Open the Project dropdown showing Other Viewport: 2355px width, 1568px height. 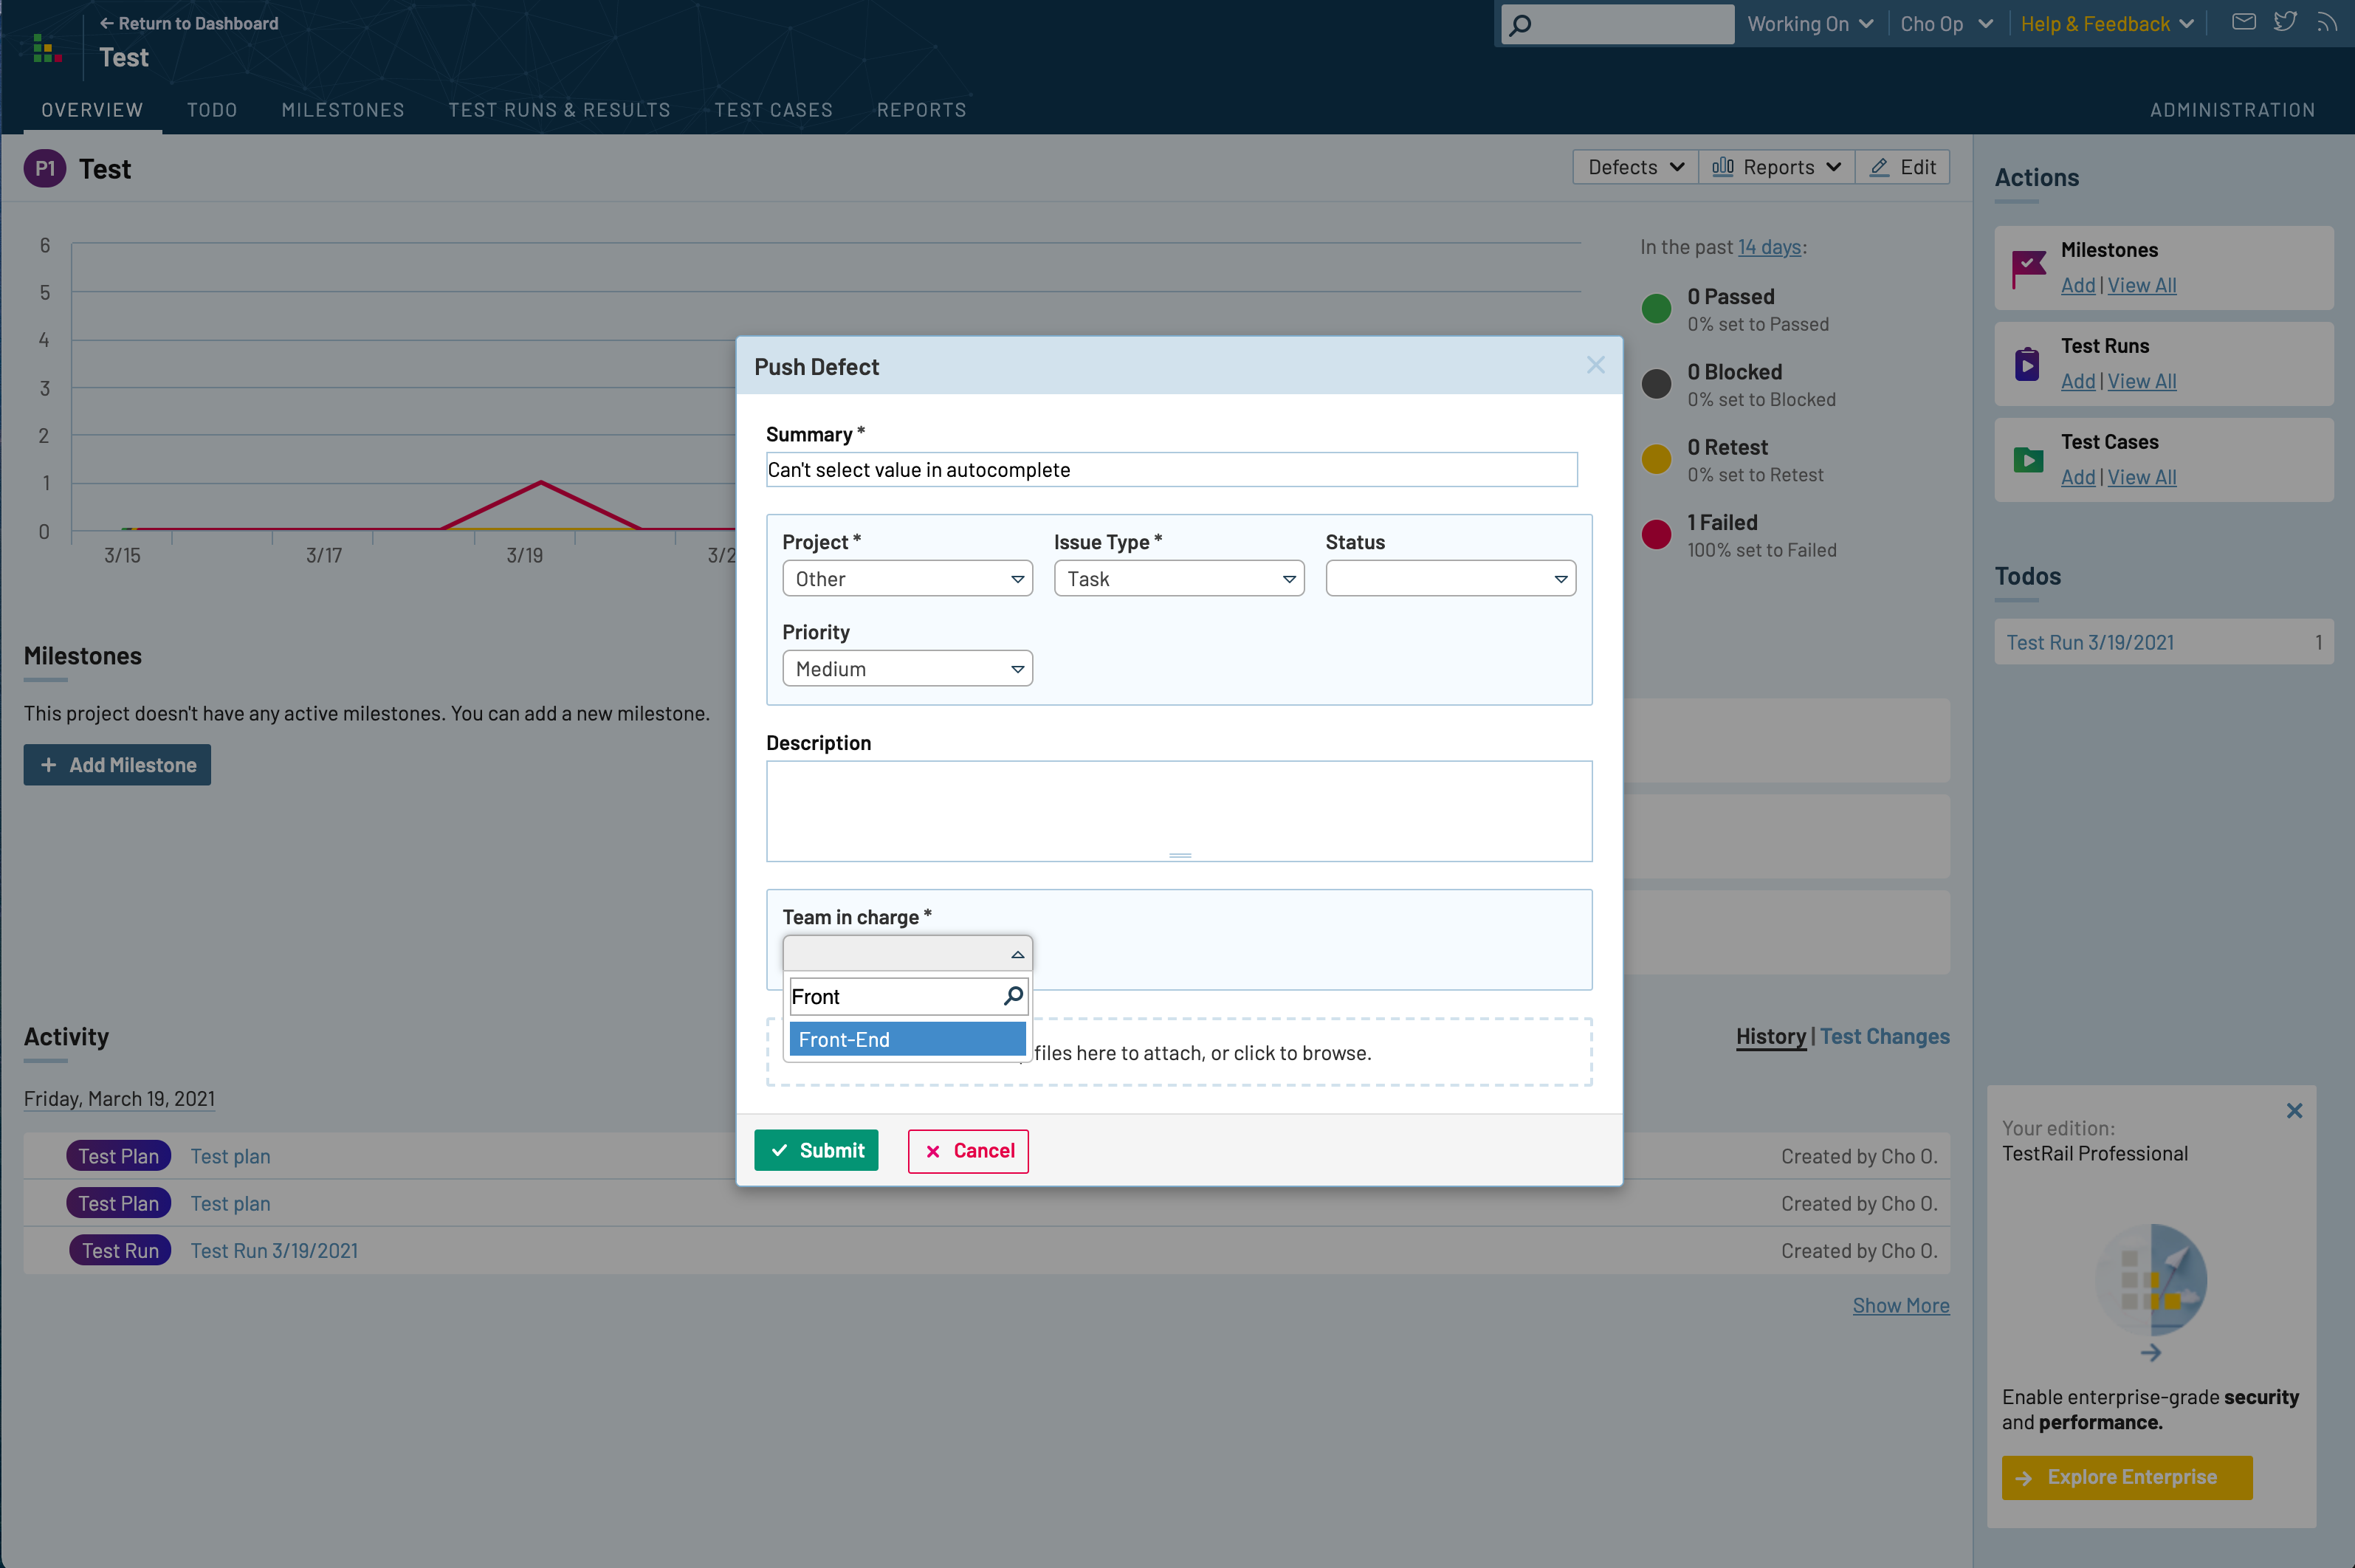[x=907, y=579]
